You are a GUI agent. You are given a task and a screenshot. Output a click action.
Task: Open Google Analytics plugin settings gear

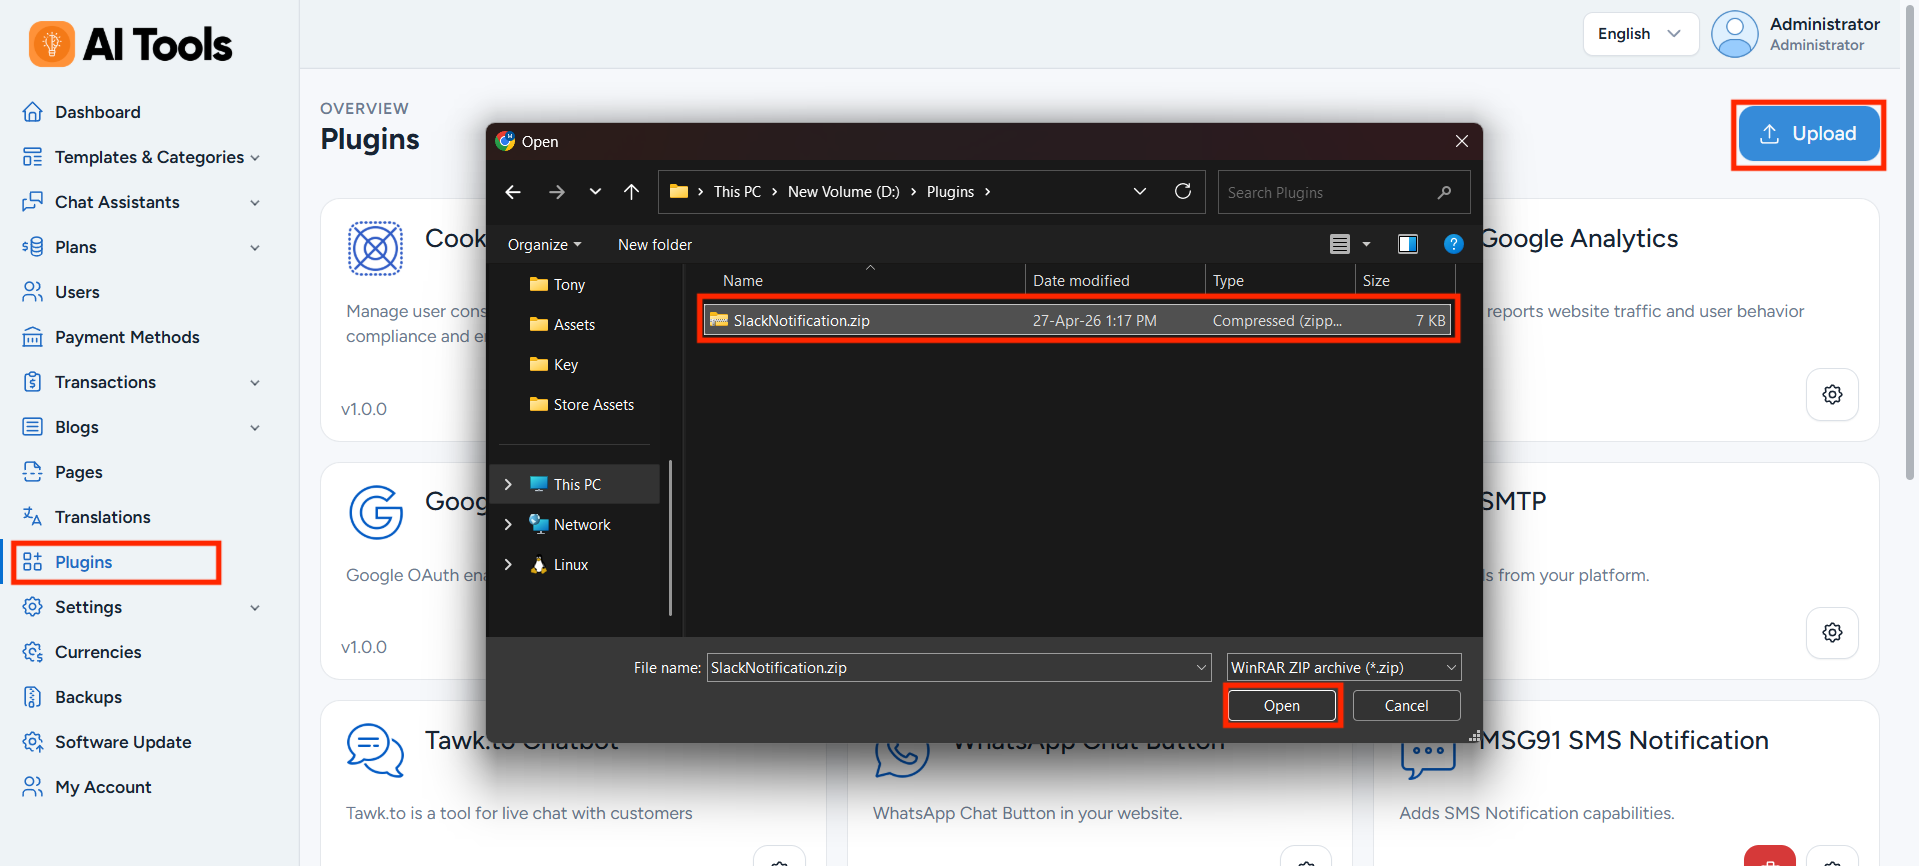1832,394
